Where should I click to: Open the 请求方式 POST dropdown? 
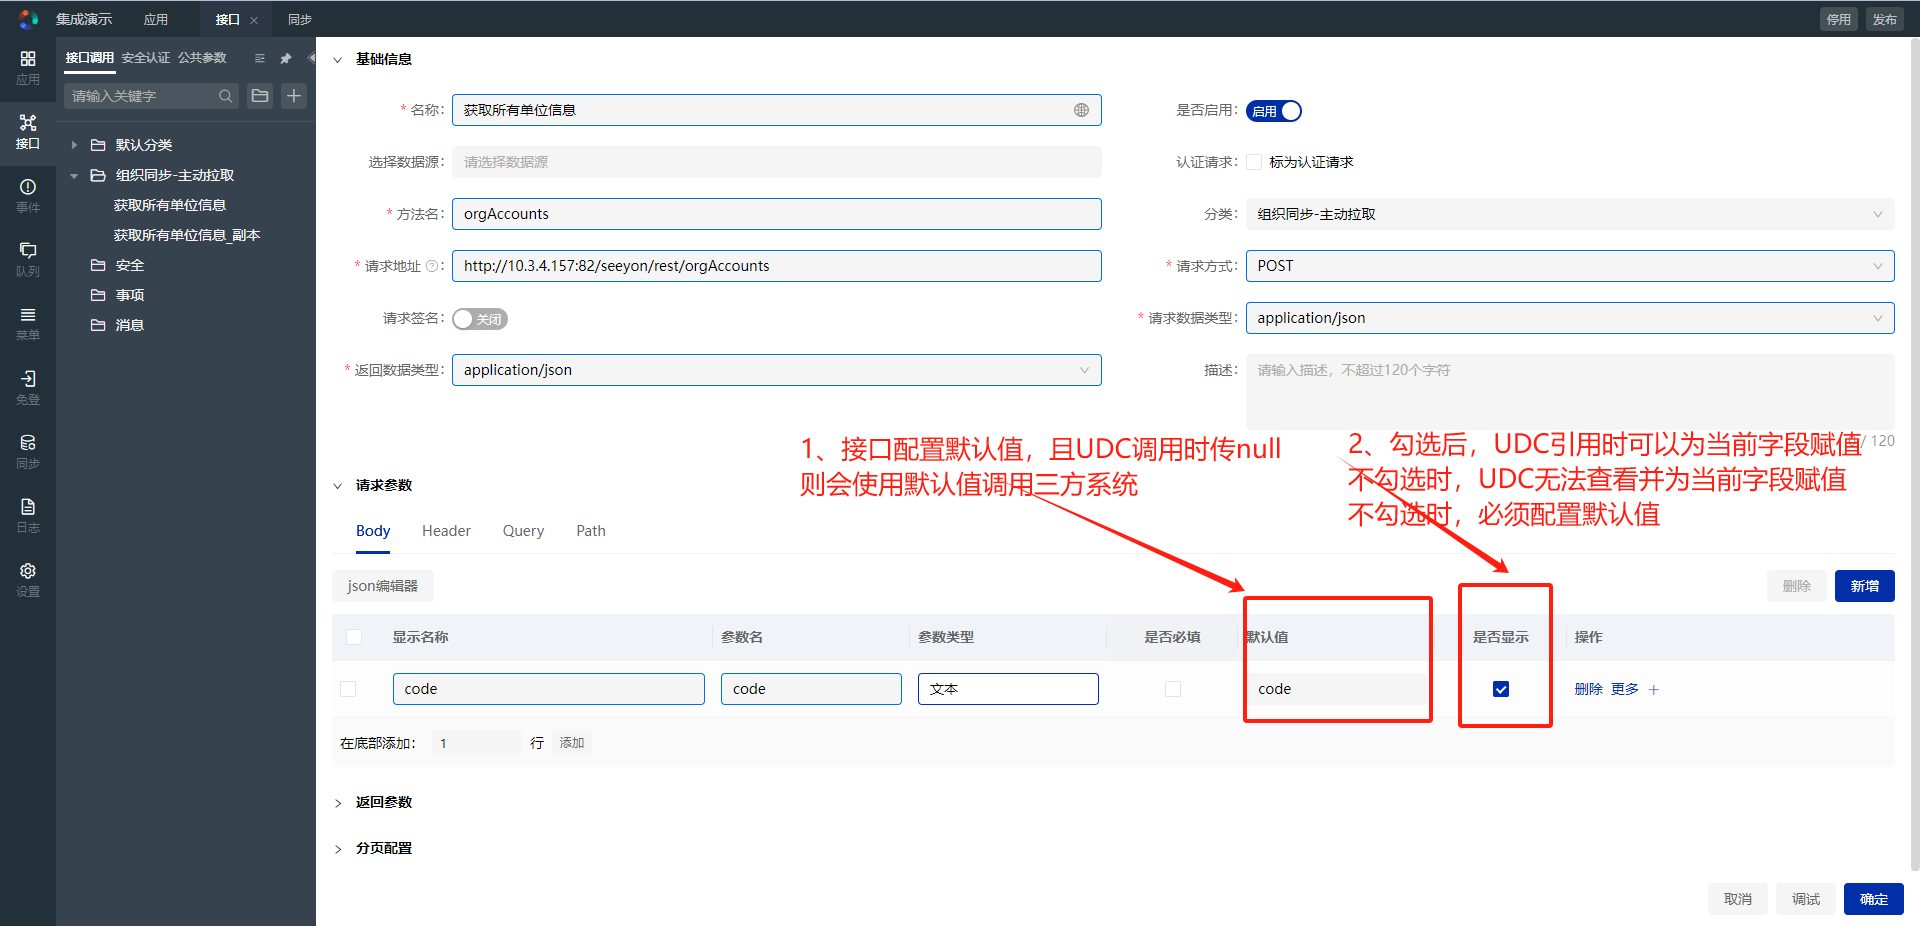[1570, 266]
